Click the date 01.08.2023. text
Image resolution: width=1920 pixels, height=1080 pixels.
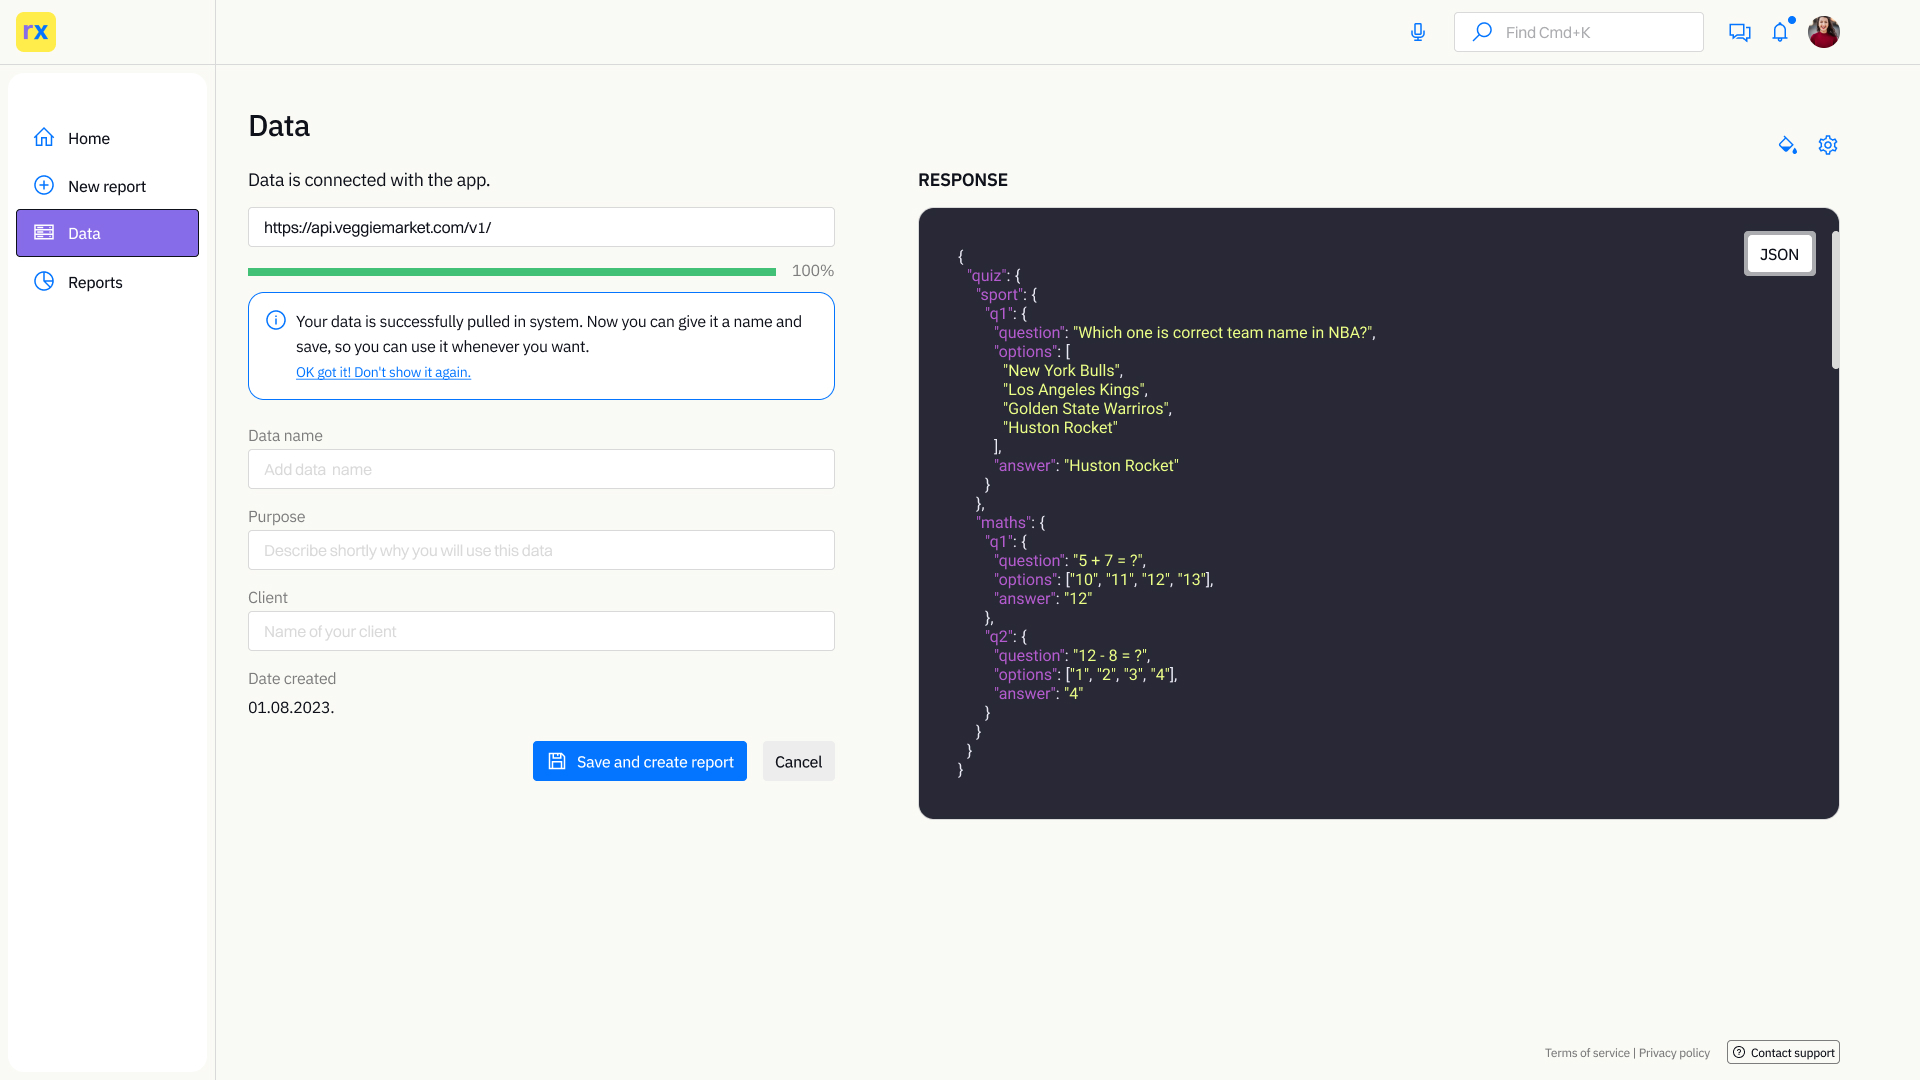[x=291, y=707]
